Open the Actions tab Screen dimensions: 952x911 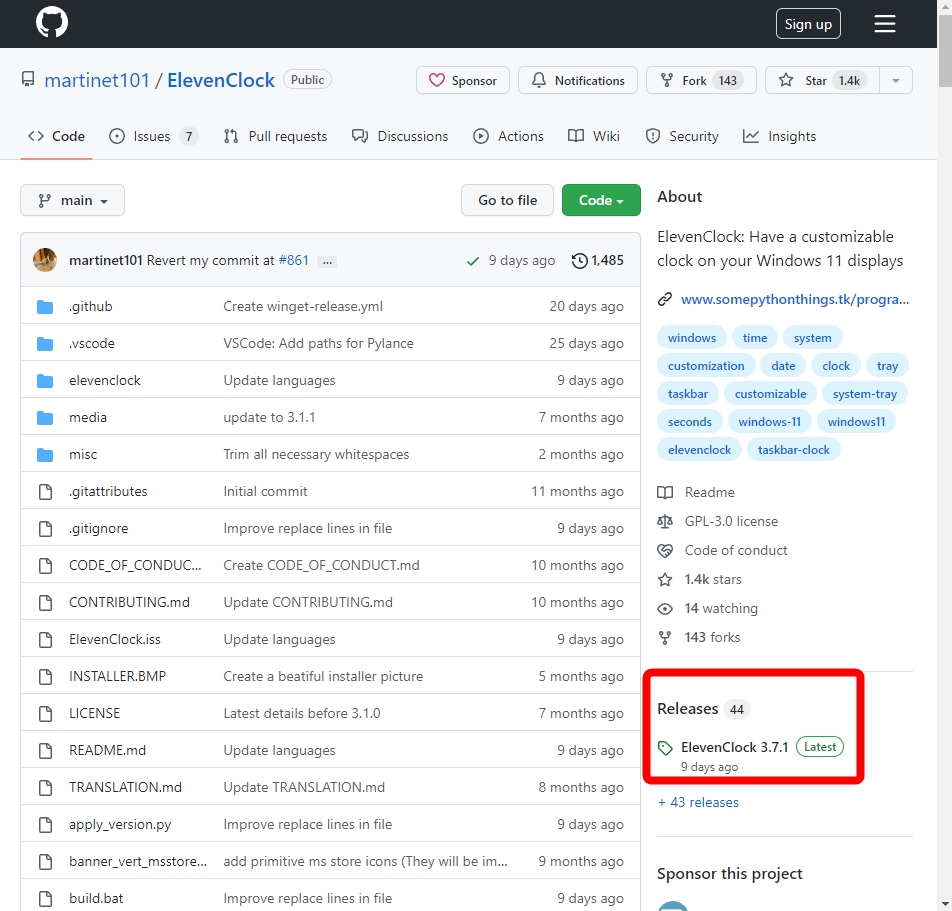click(x=509, y=136)
